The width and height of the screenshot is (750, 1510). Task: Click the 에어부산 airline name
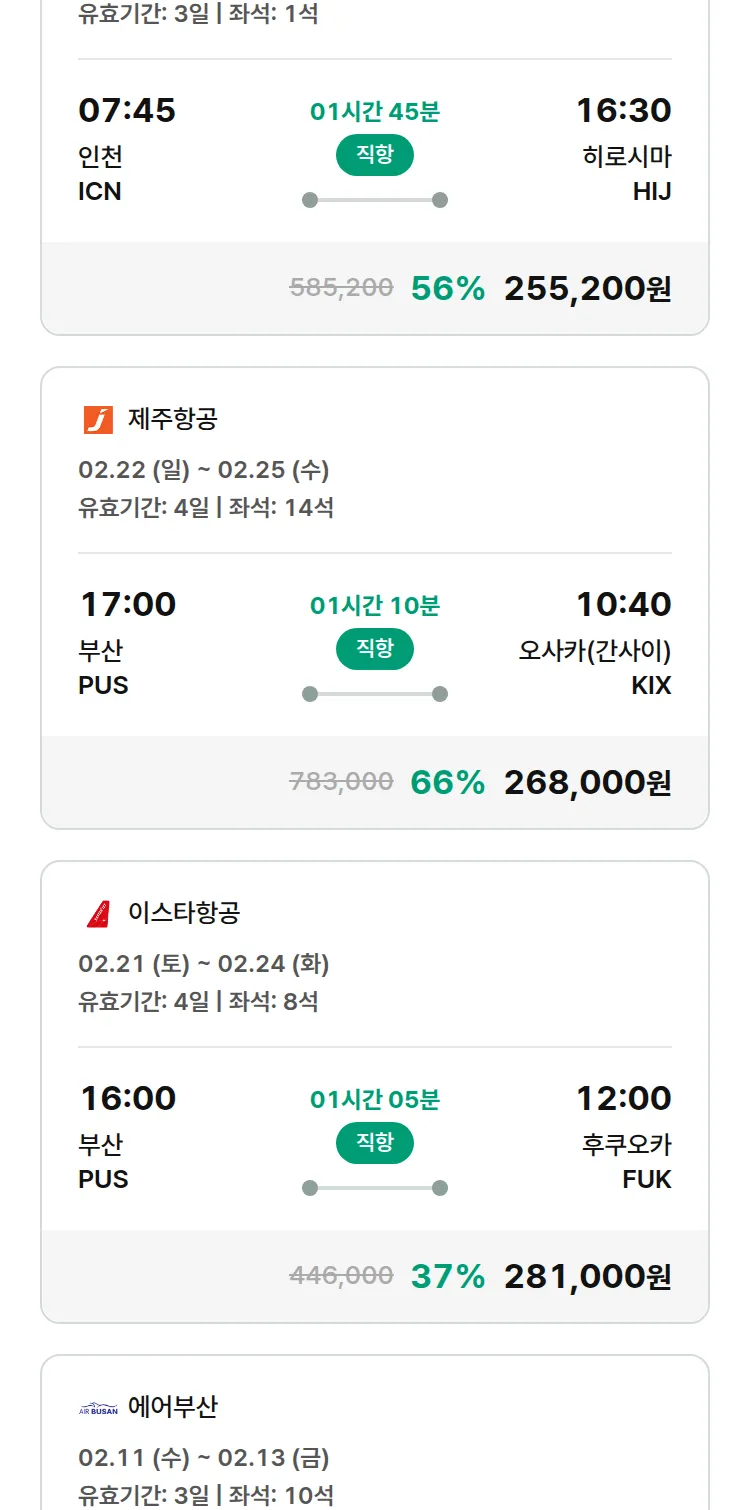tap(172, 1408)
